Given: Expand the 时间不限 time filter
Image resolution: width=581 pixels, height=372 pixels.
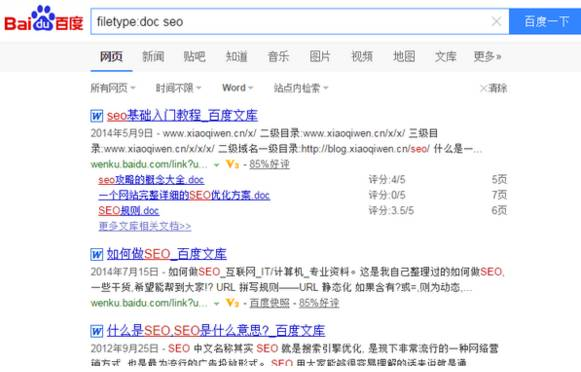Looking at the screenshot, I should click(x=178, y=88).
